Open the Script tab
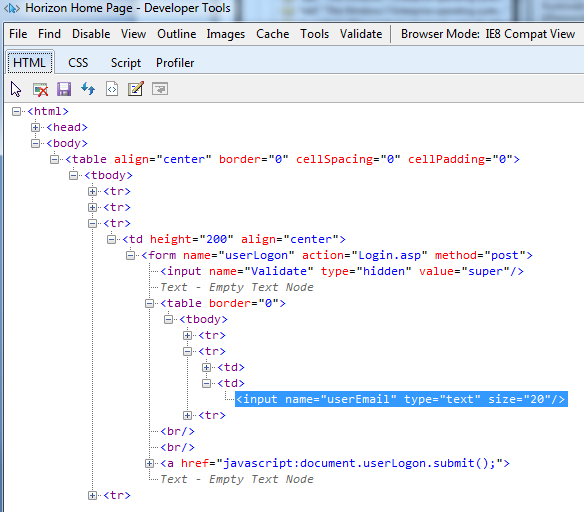 [x=126, y=63]
